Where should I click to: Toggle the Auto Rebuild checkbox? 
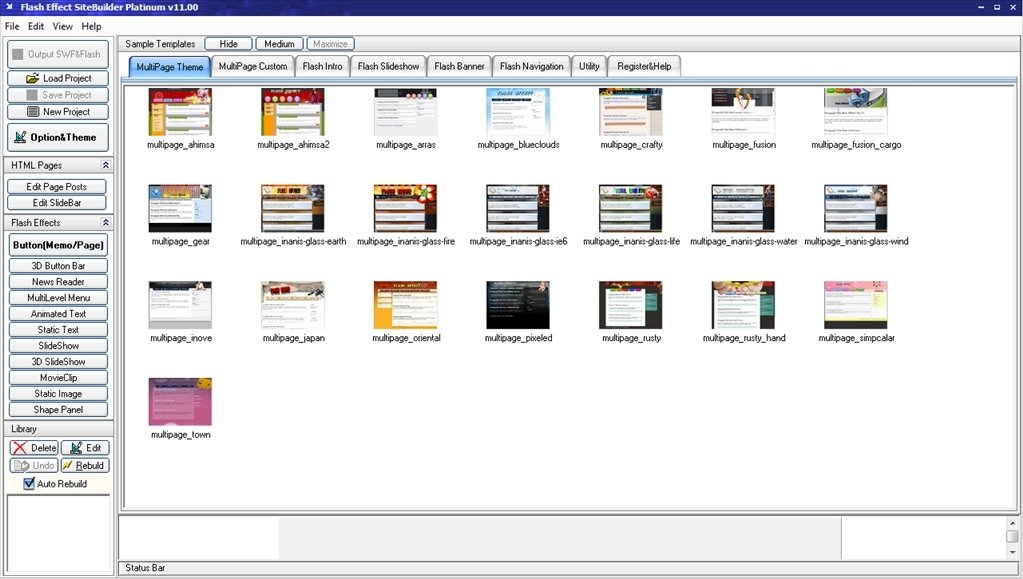pyautogui.click(x=29, y=484)
